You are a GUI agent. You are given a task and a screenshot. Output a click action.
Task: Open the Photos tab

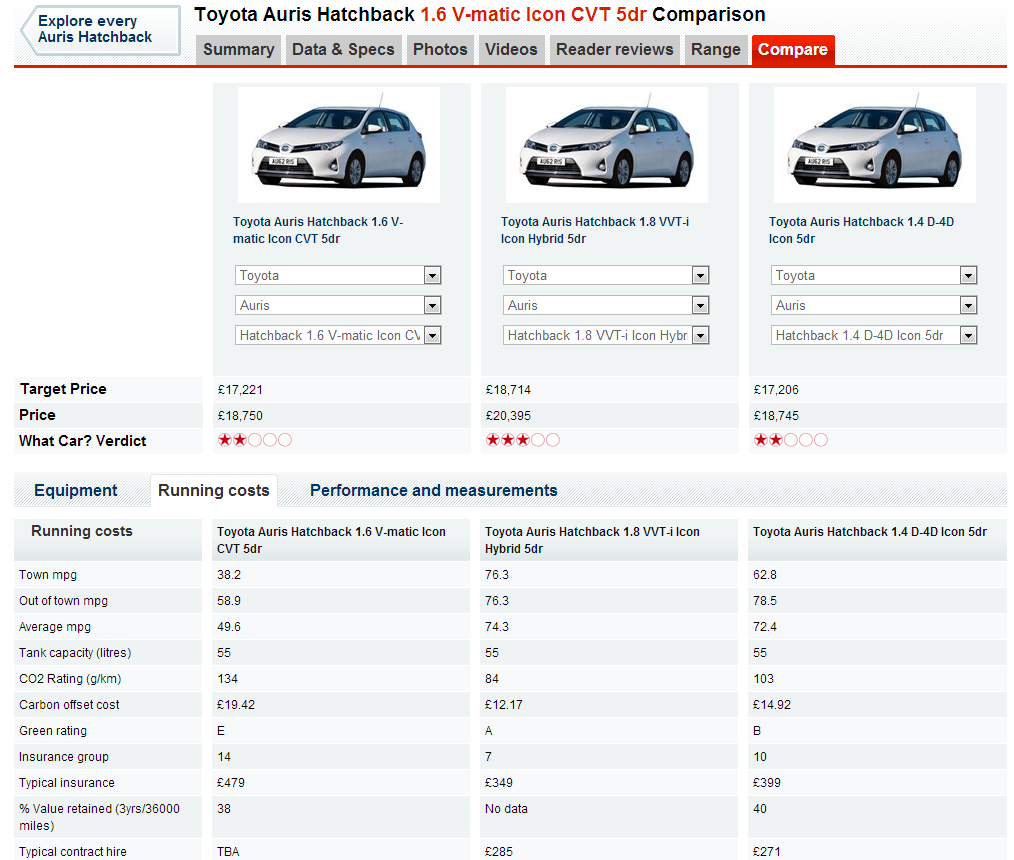[440, 50]
